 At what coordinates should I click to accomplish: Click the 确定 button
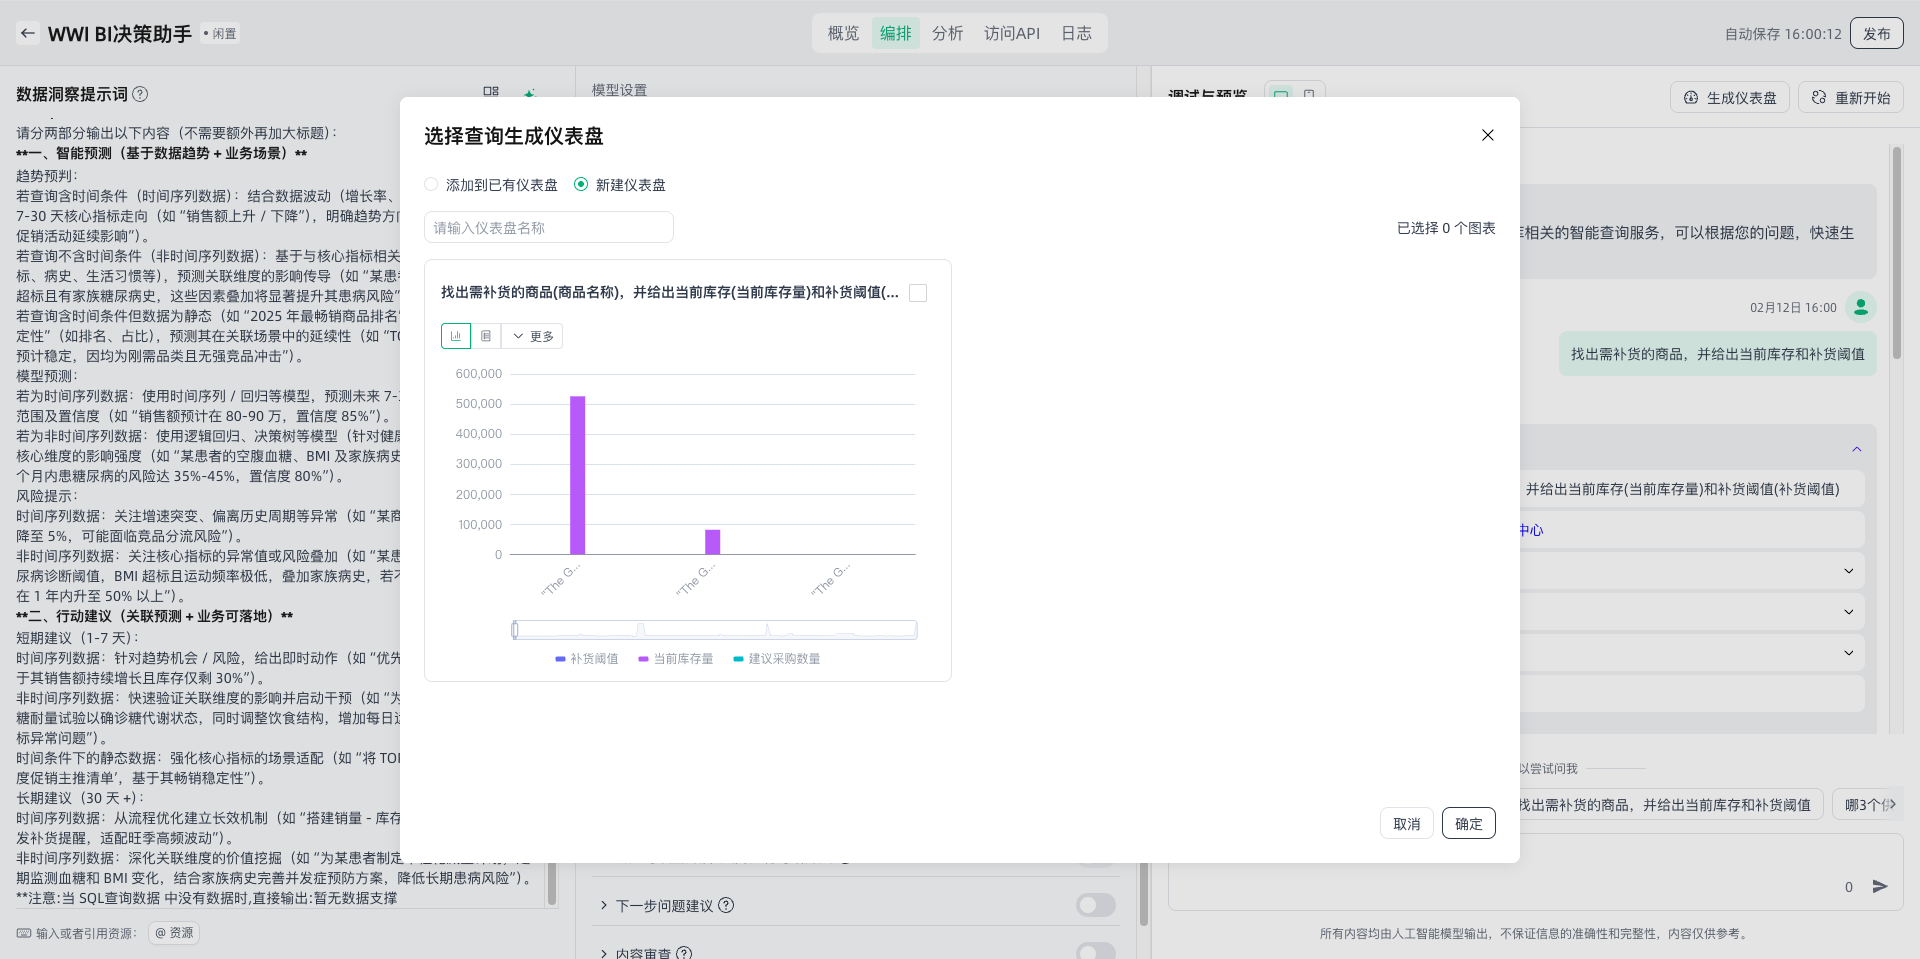pos(1468,824)
